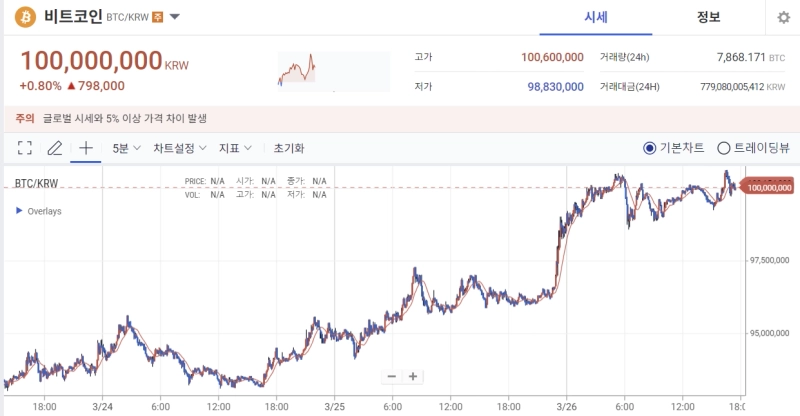
Task: Select the 기본차트 radio option
Action: (x=649, y=148)
